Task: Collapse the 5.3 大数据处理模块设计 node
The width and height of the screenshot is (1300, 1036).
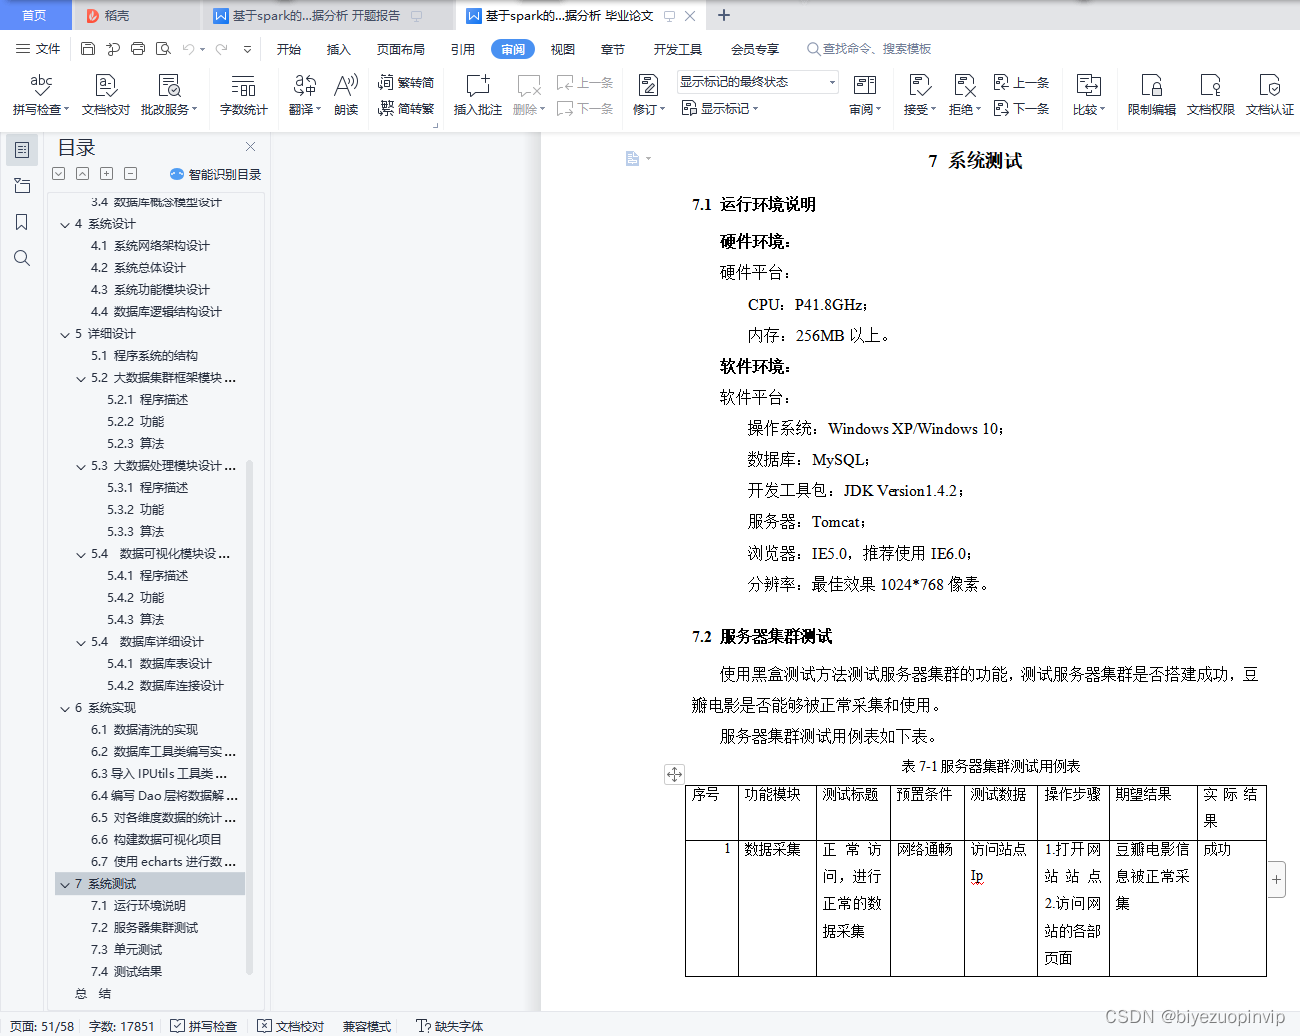Action: 82,466
